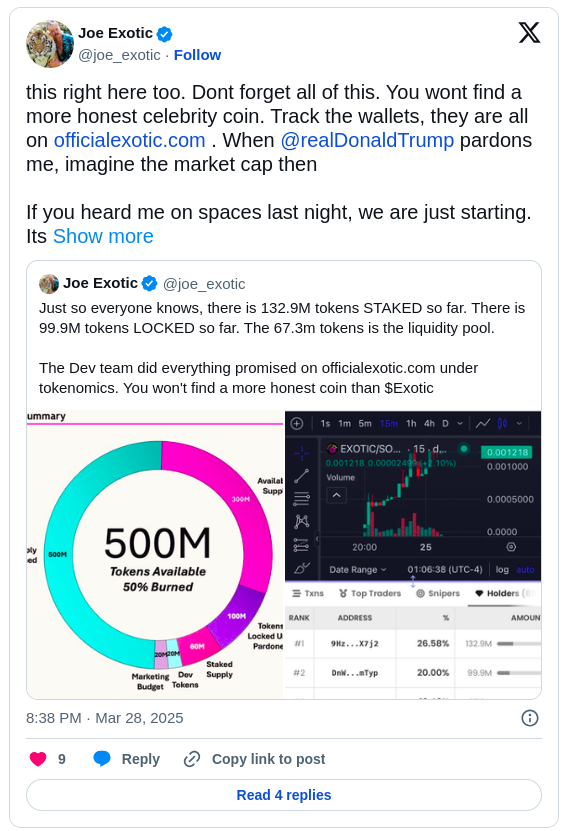Collapse the Volume indicator arrow
The image size is (575, 831).
click(337, 496)
